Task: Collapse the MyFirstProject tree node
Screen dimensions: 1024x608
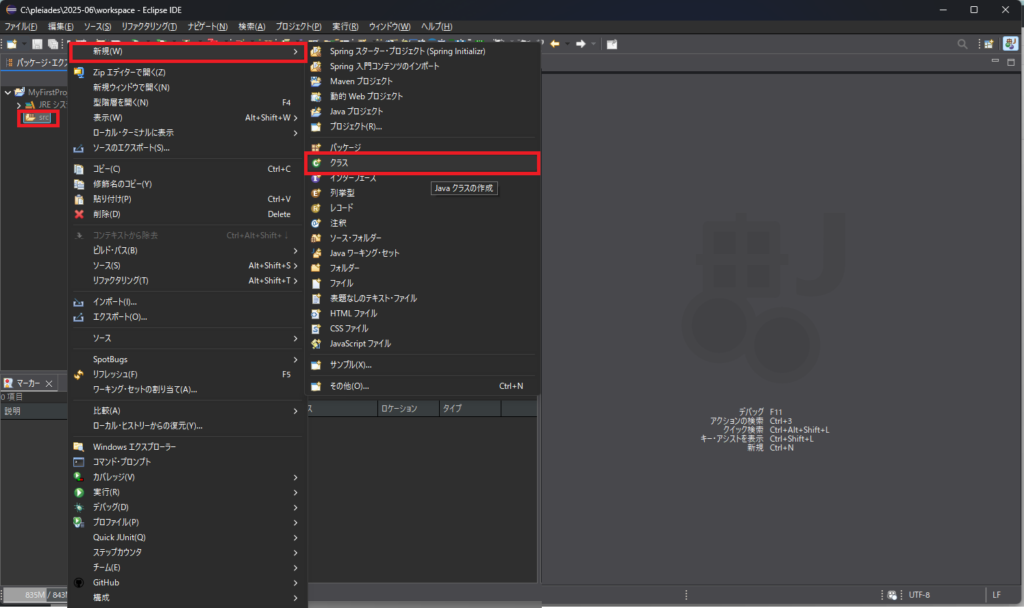Action: pos(8,92)
